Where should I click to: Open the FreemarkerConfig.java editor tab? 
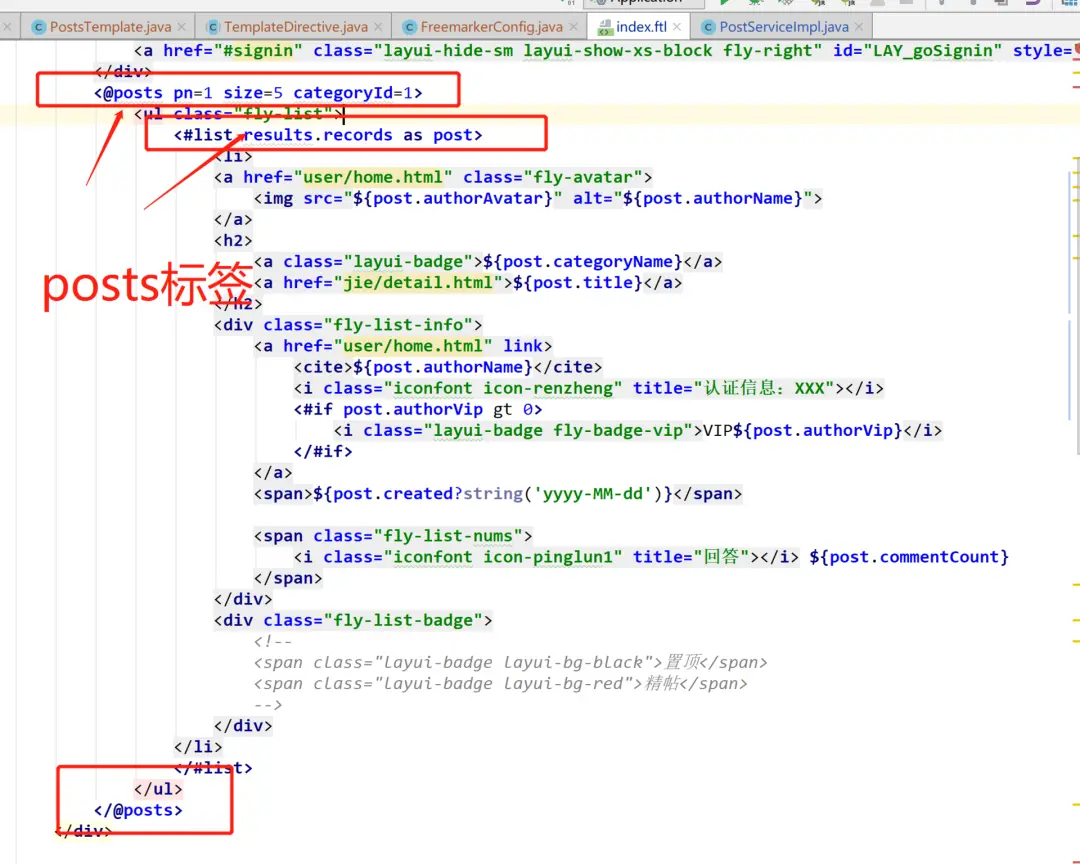pos(491,27)
